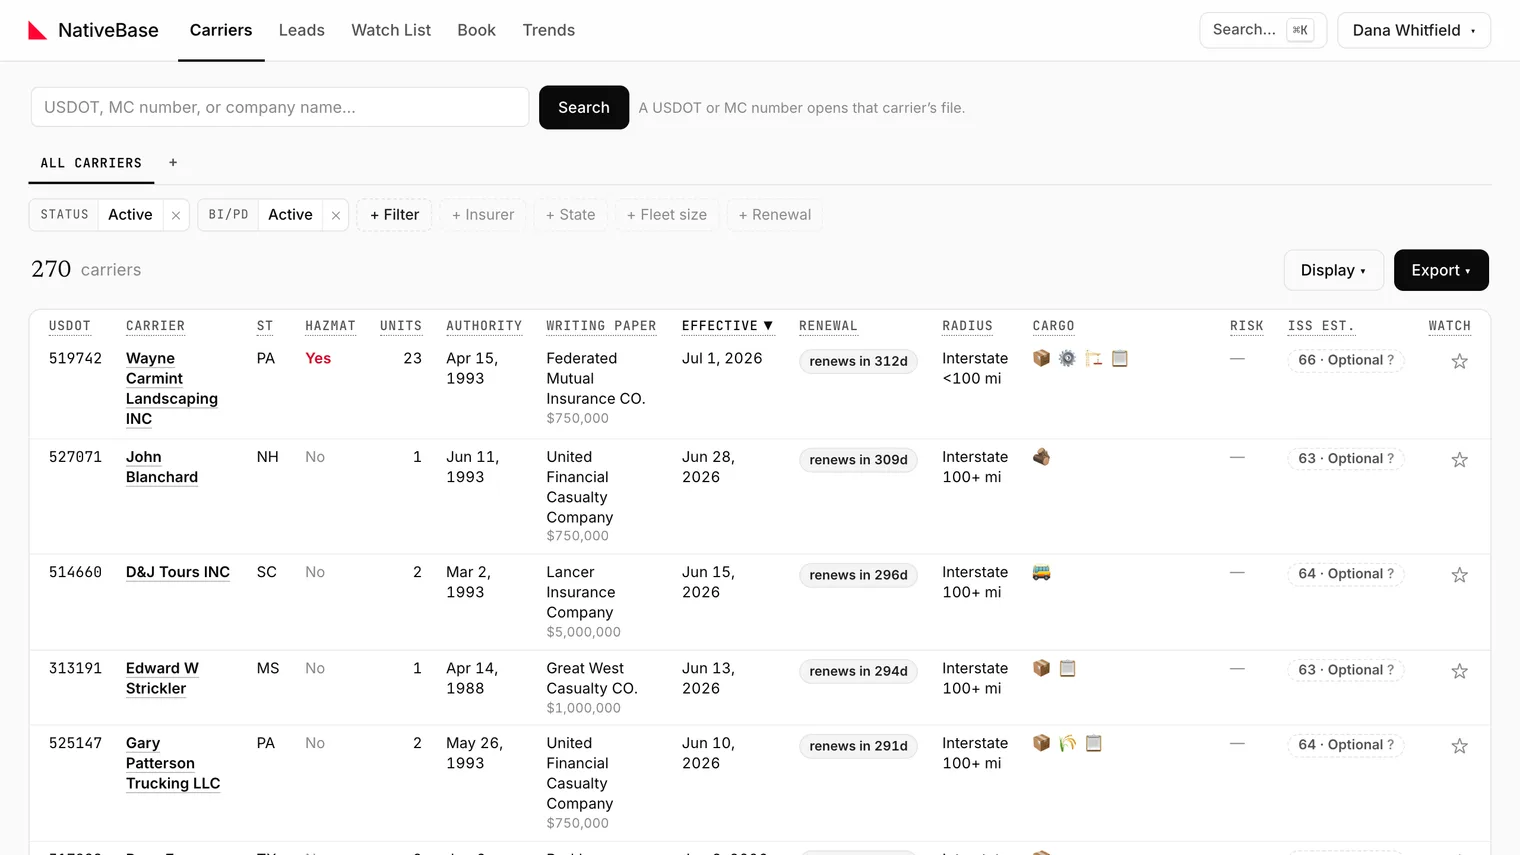
Task: Click the Hazmat column header
Action: pyautogui.click(x=330, y=326)
